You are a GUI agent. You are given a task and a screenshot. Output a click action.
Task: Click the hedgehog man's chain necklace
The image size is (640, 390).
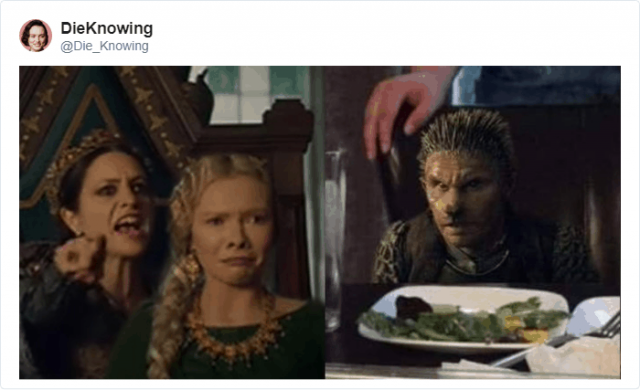click(x=478, y=265)
